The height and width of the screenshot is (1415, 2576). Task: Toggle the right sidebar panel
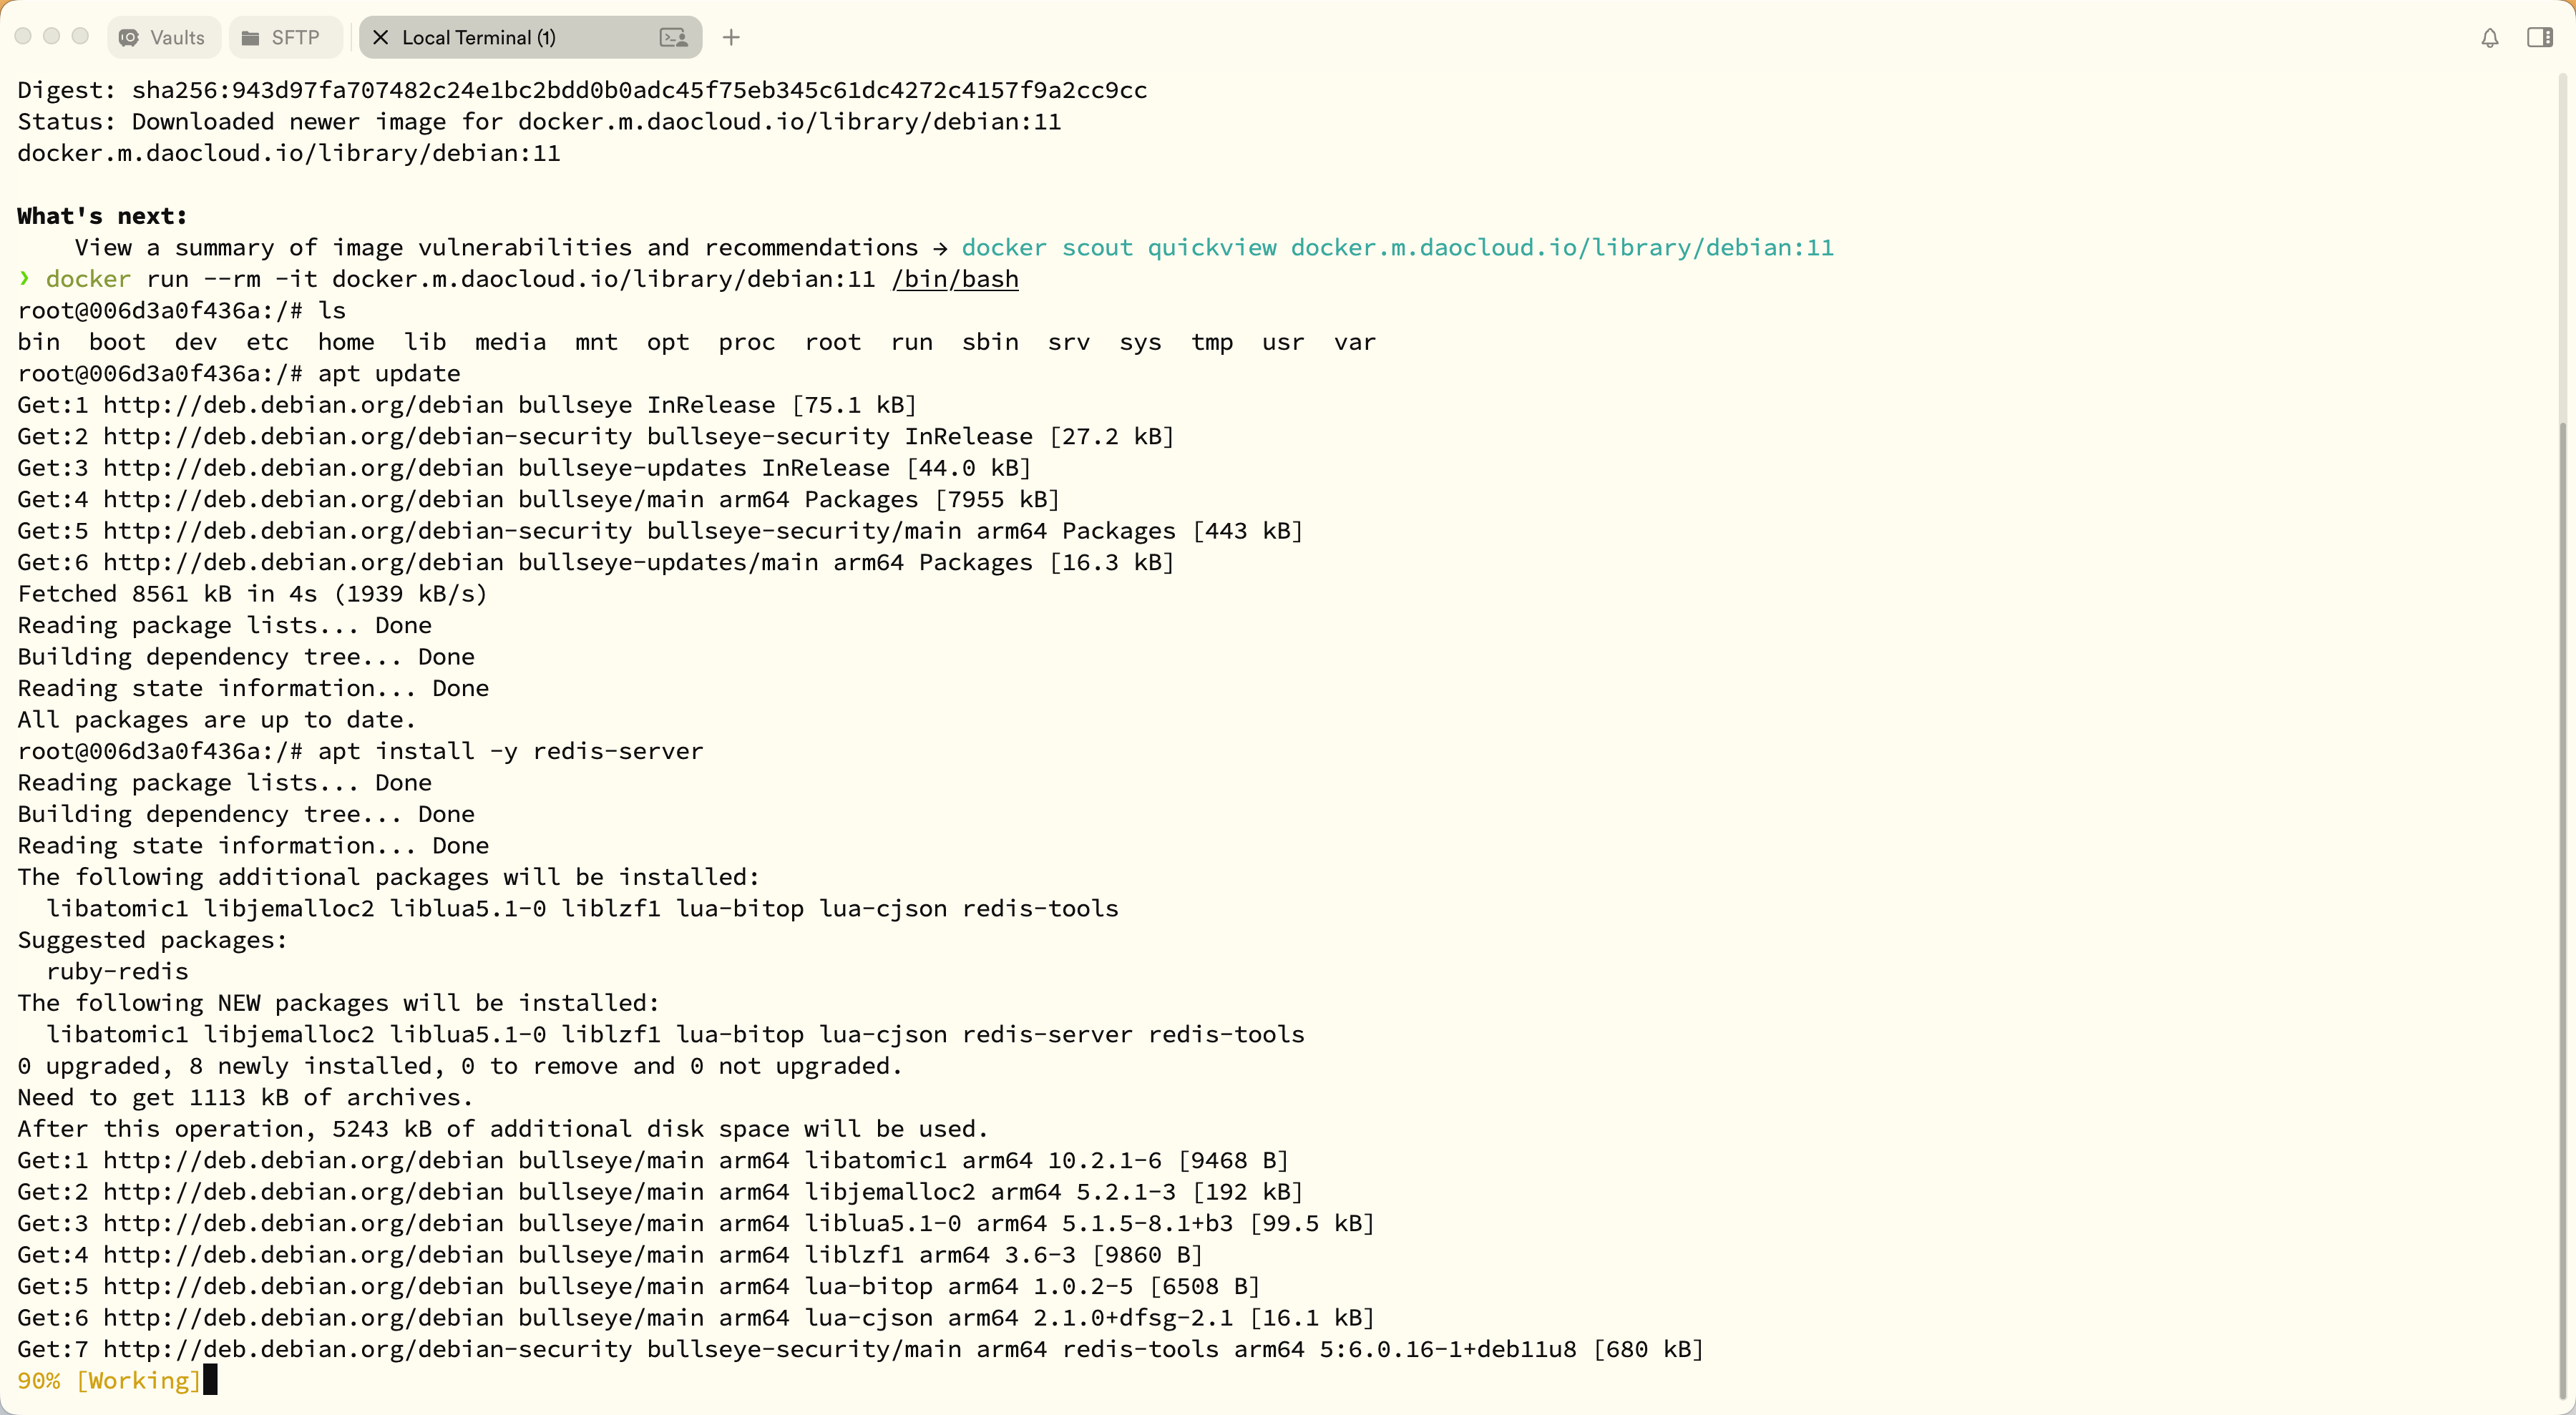pyautogui.click(x=2540, y=37)
